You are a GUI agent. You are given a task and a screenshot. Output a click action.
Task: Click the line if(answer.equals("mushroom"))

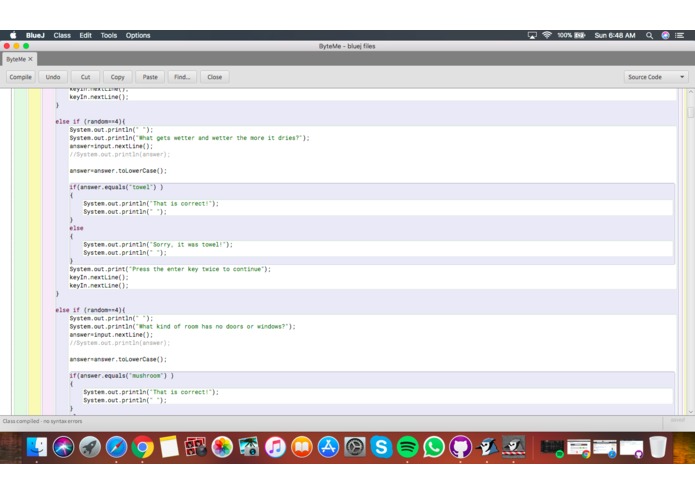point(121,375)
